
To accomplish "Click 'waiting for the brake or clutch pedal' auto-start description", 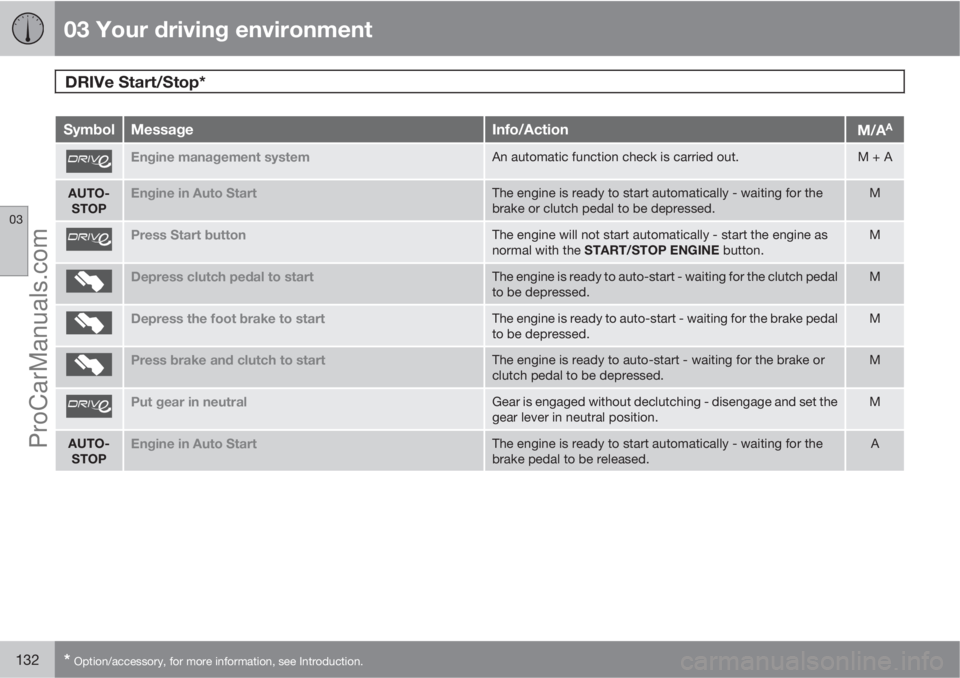I will (658, 368).
